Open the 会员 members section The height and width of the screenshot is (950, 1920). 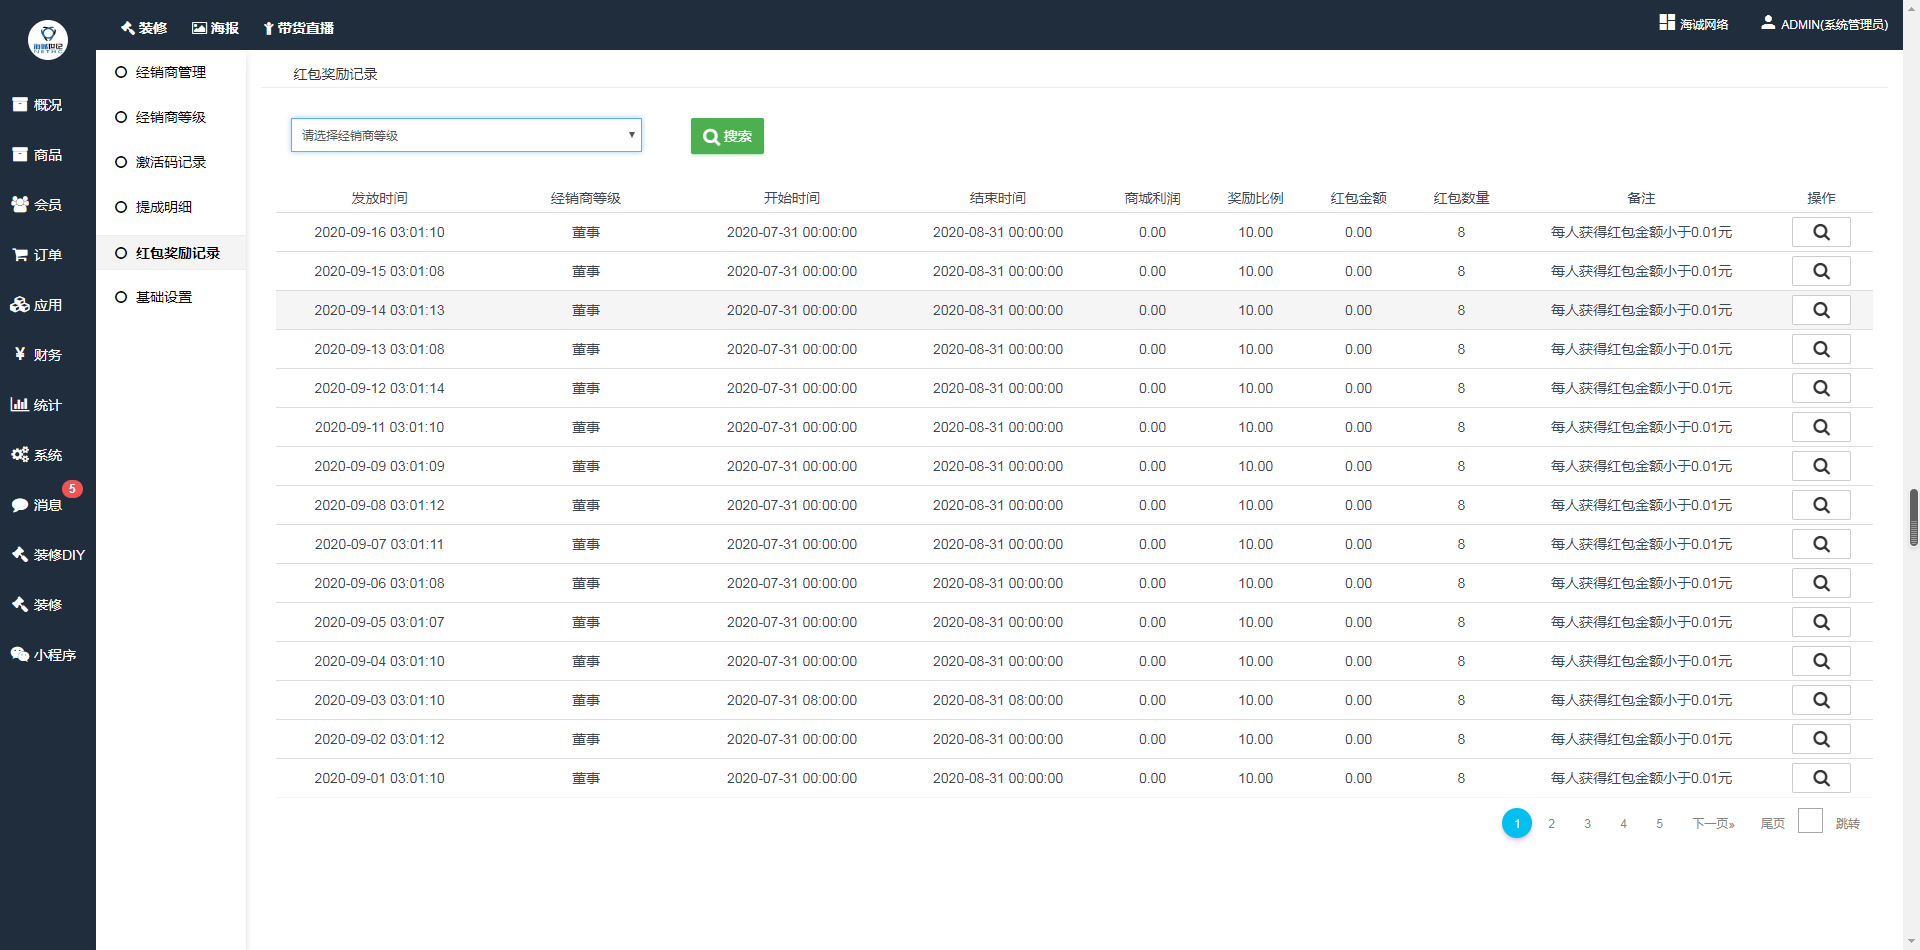[37, 205]
